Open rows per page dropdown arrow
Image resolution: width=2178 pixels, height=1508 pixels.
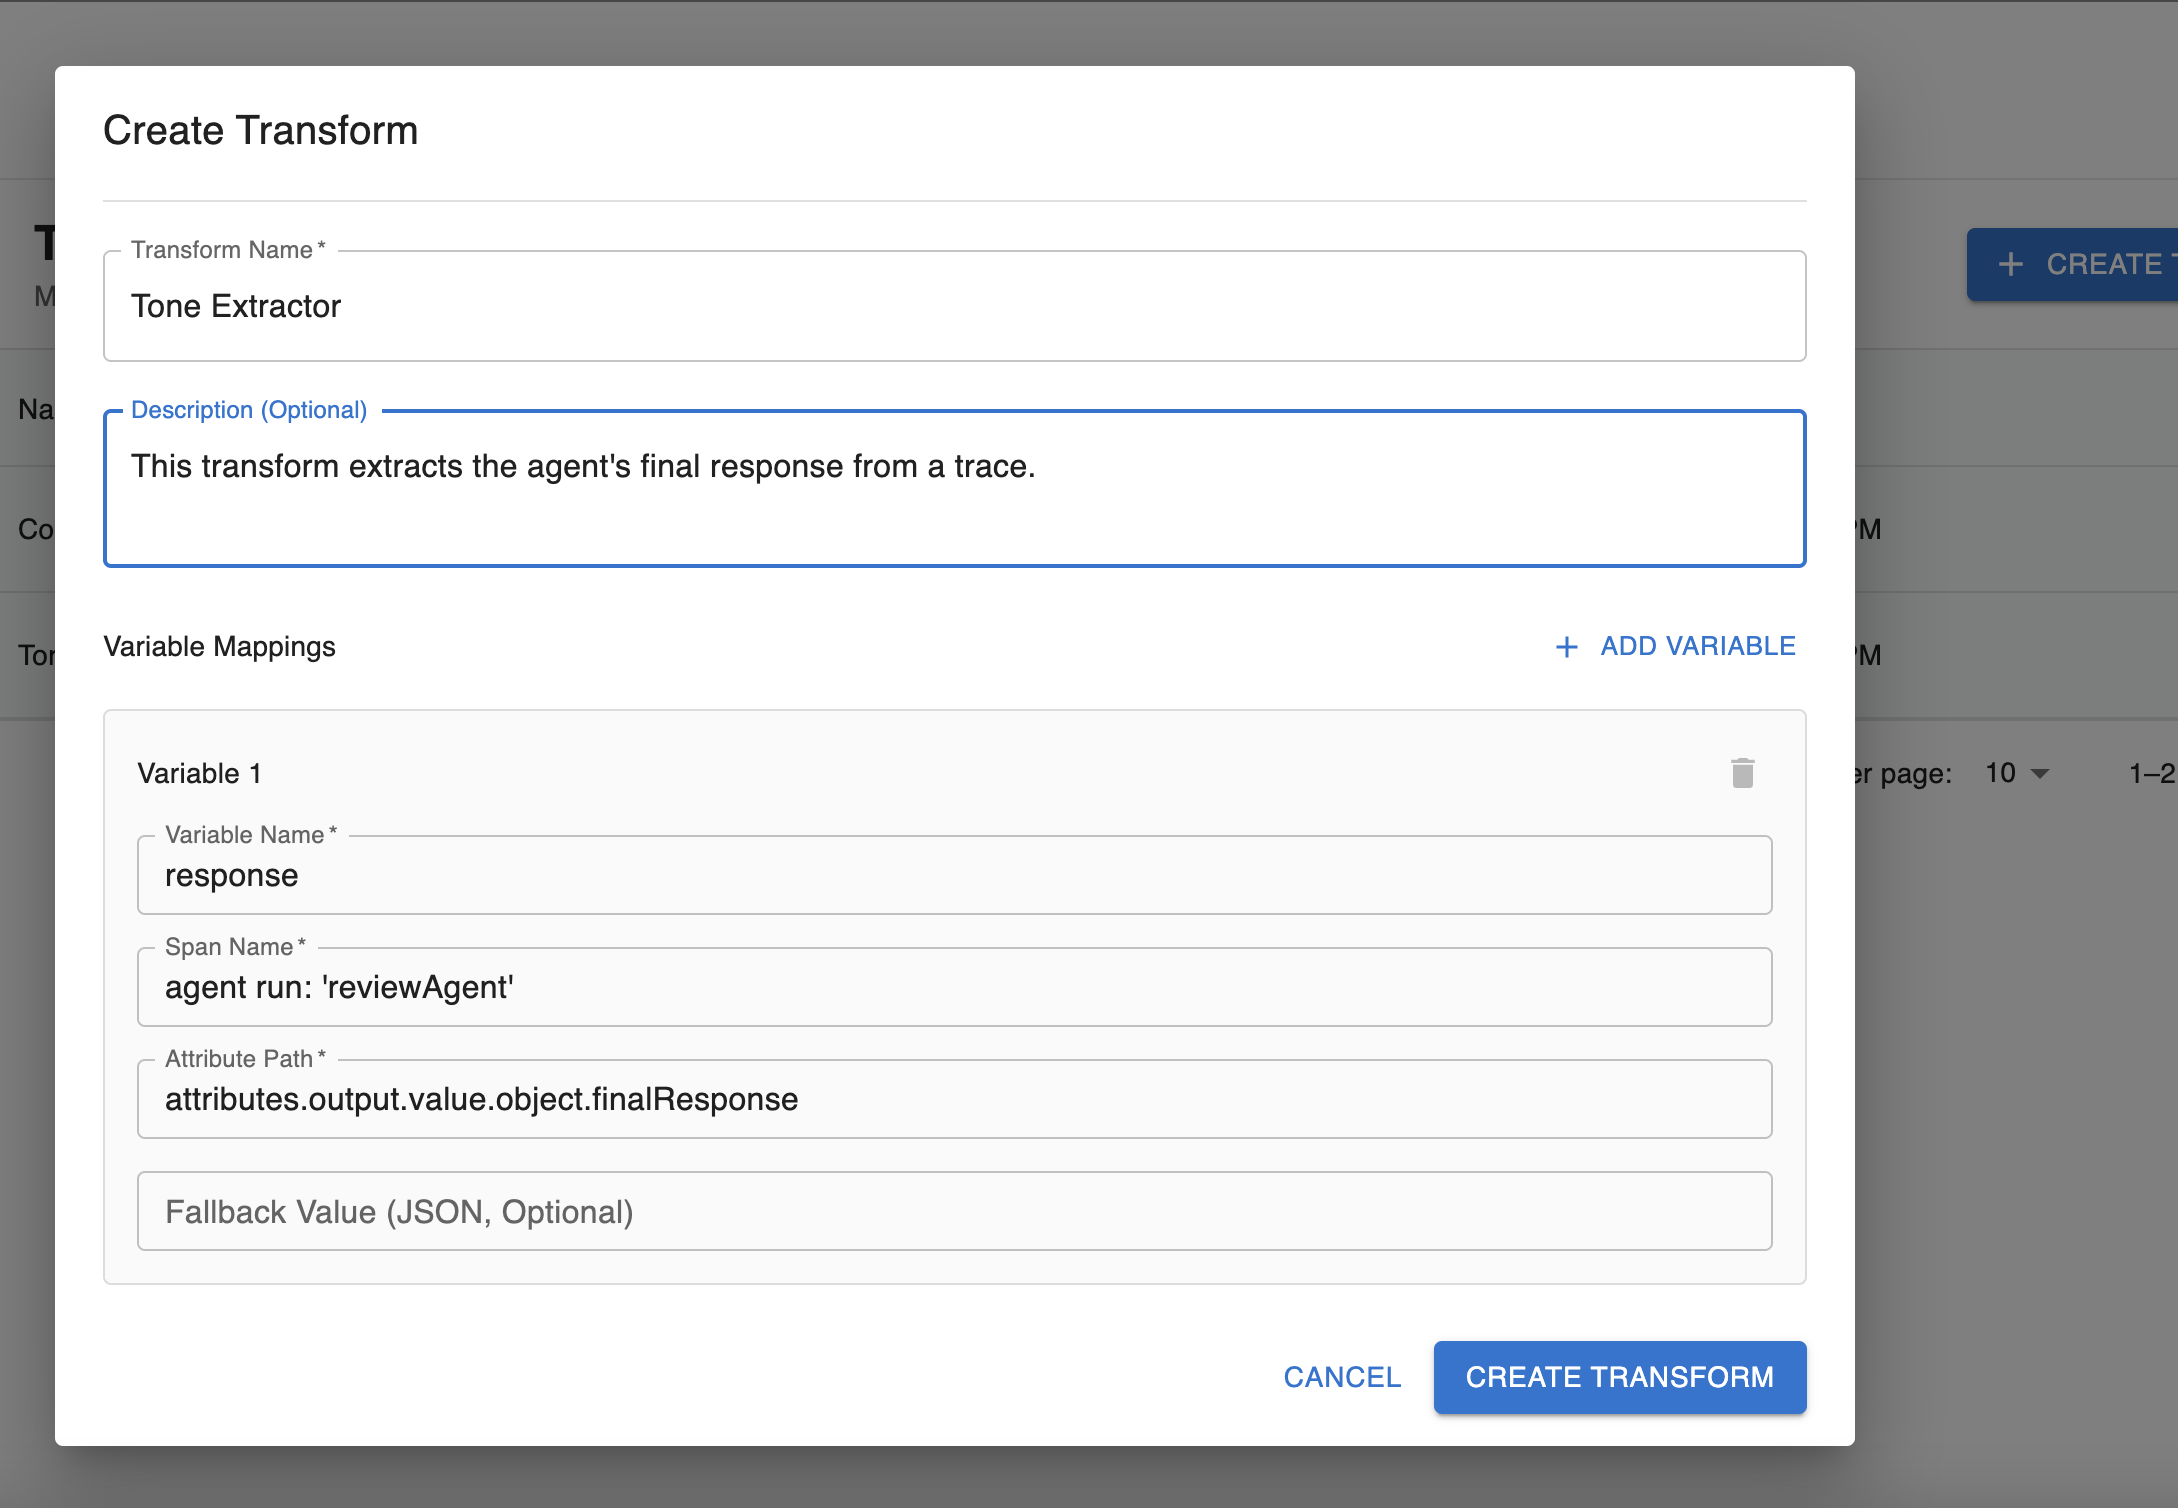coord(2041,774)
